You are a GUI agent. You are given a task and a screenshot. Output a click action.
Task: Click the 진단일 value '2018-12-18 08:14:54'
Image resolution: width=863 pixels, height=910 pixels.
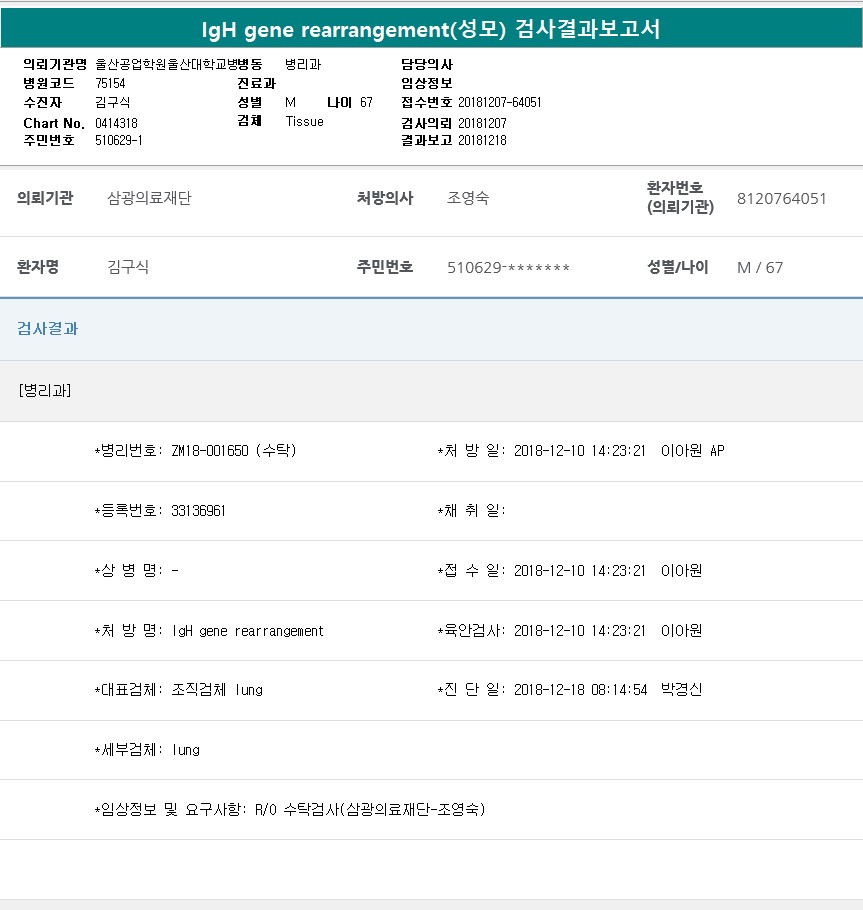click(x=580, y=689)
